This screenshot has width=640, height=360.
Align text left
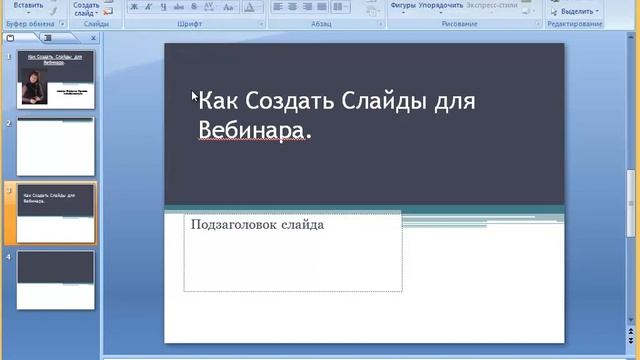(x=278, y=7)
